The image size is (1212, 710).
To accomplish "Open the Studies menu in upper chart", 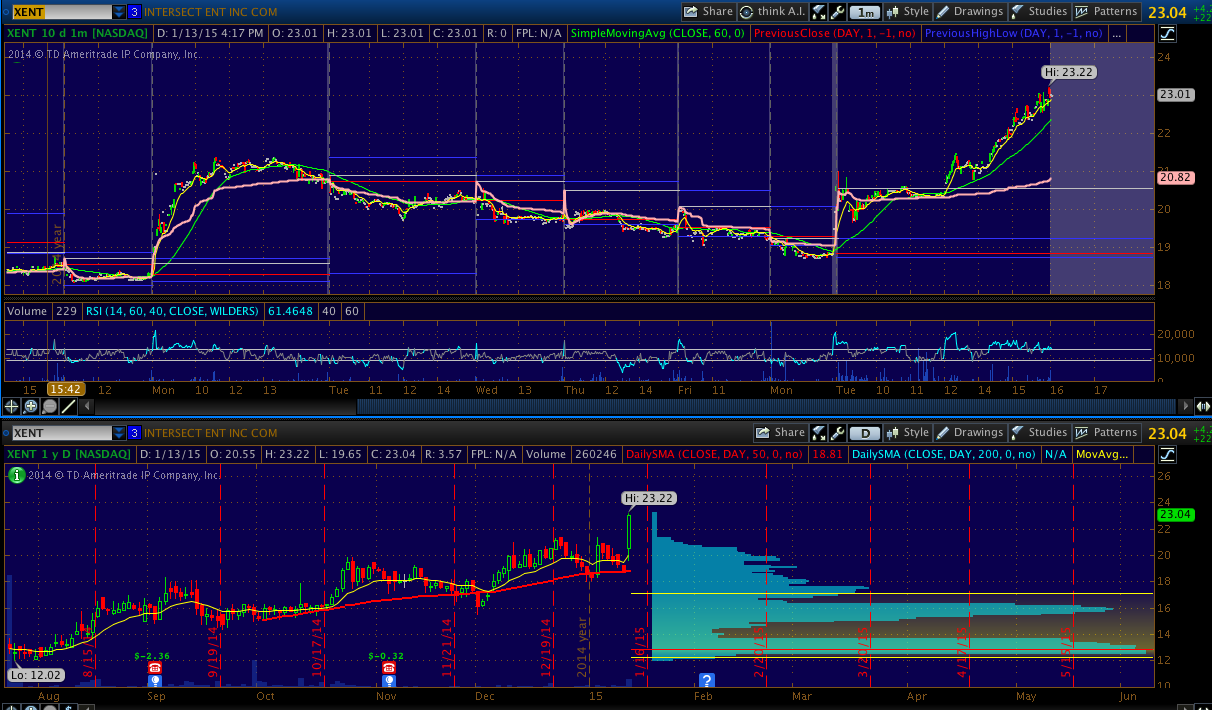I will pos(1039,12).
